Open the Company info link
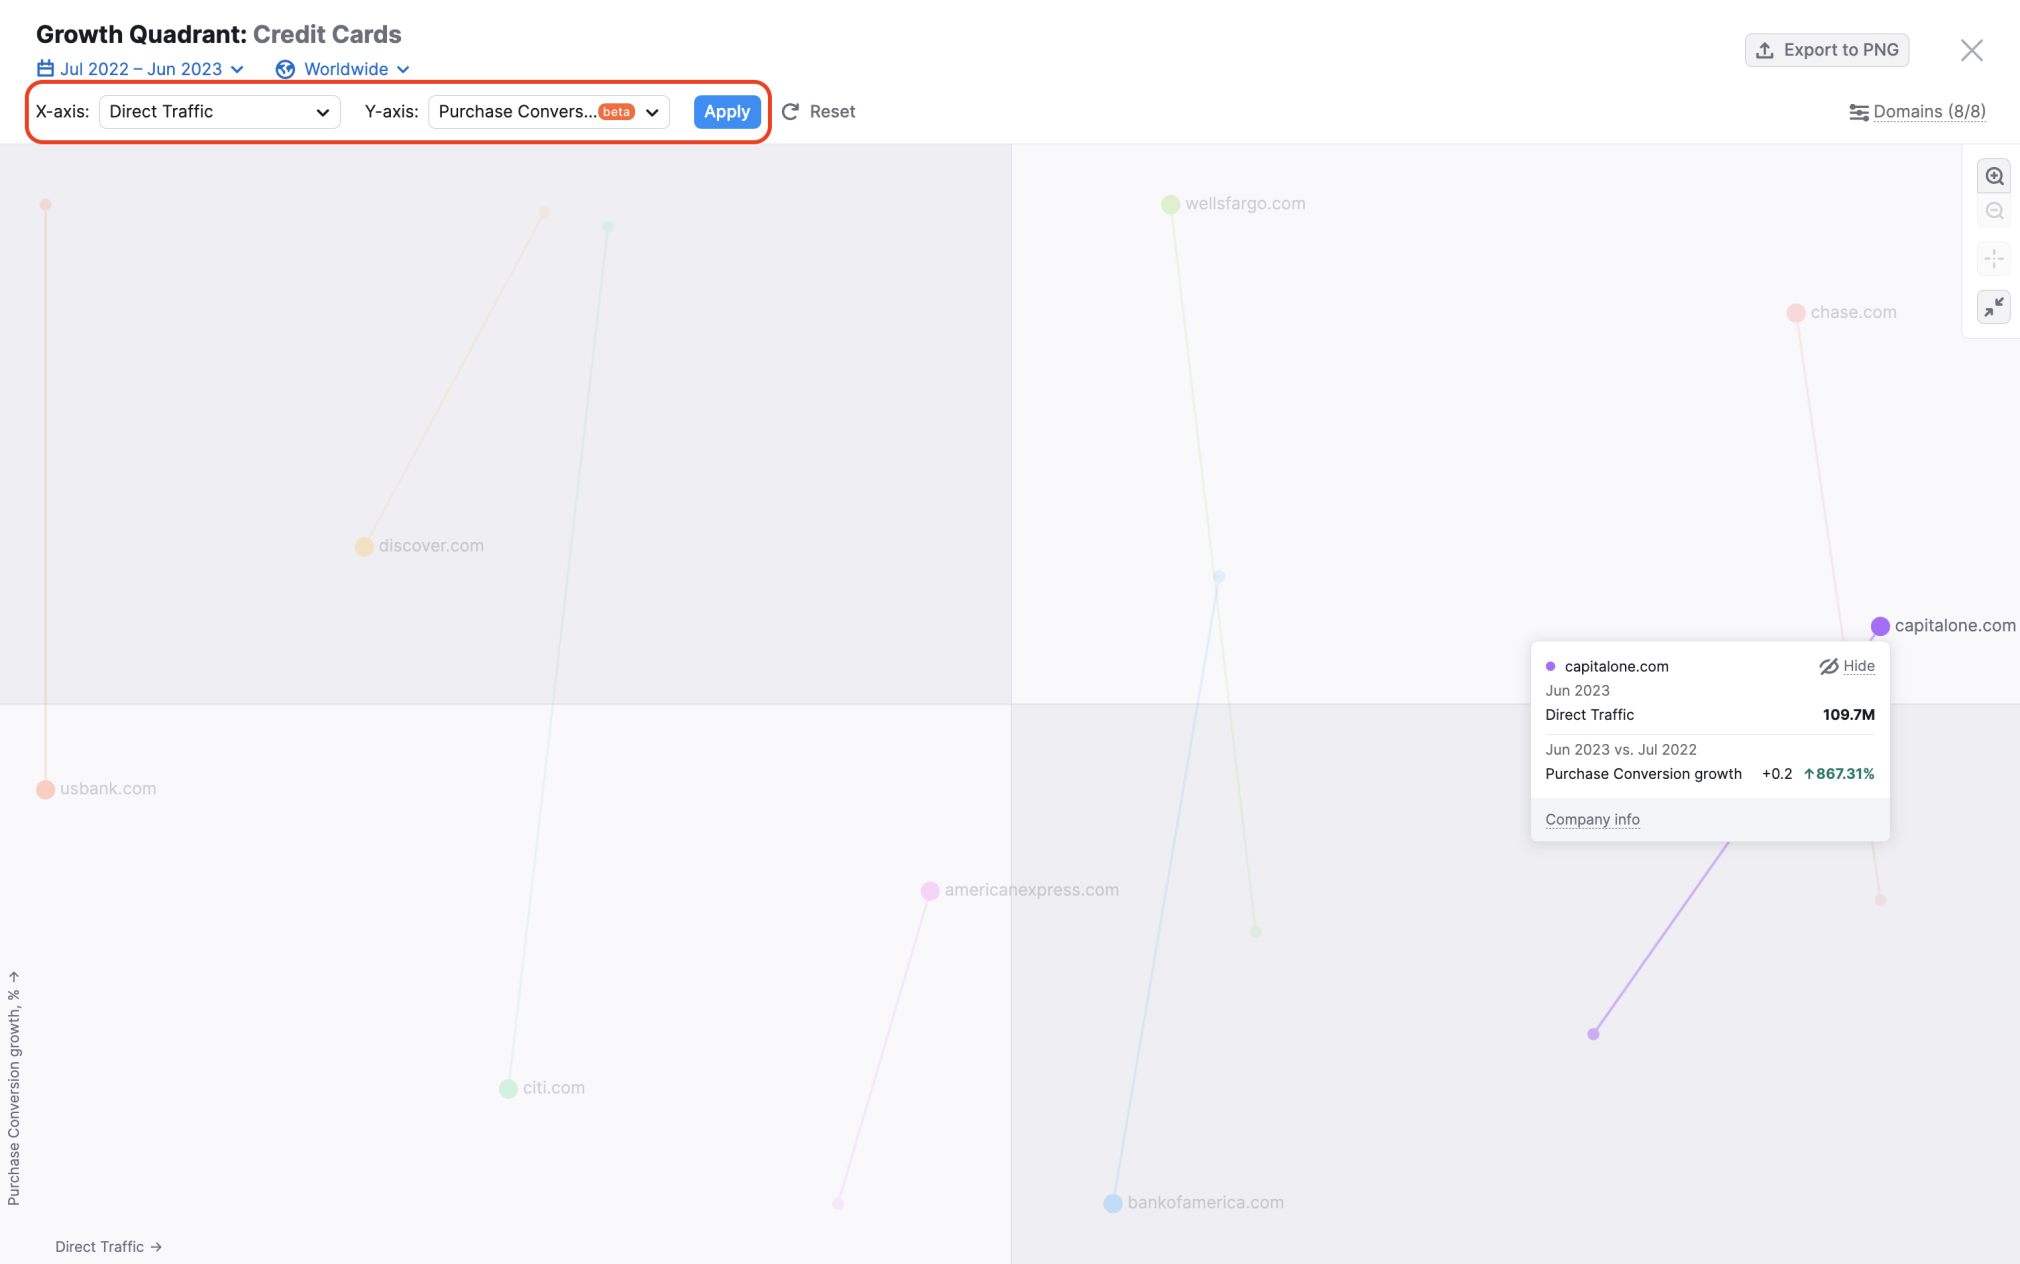Viewport: 2020px width, 1264px height. (x=1592, y=819)
